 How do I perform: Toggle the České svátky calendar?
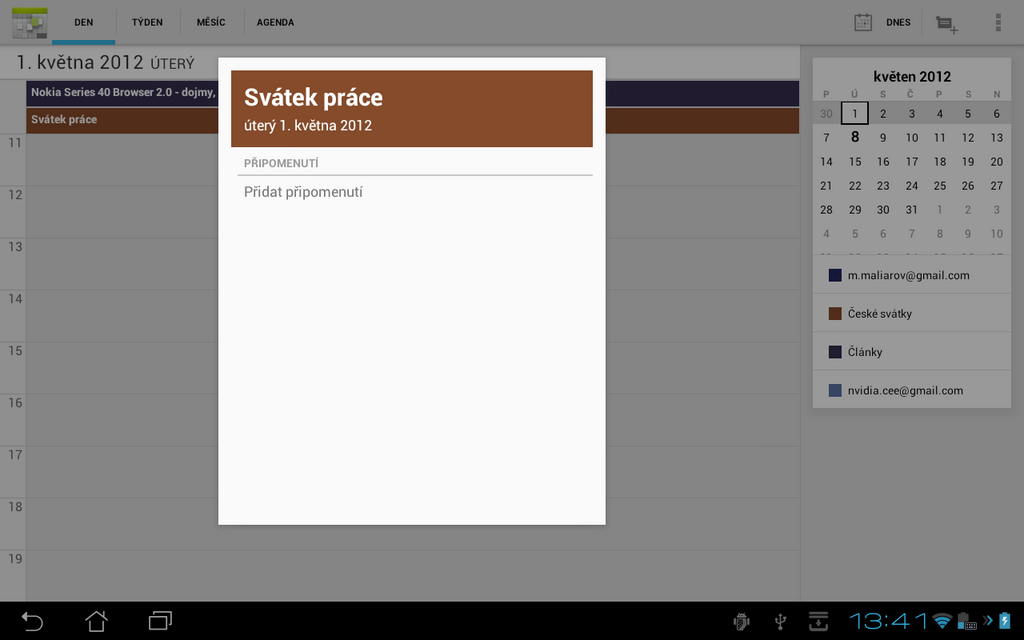coord(911,313)
